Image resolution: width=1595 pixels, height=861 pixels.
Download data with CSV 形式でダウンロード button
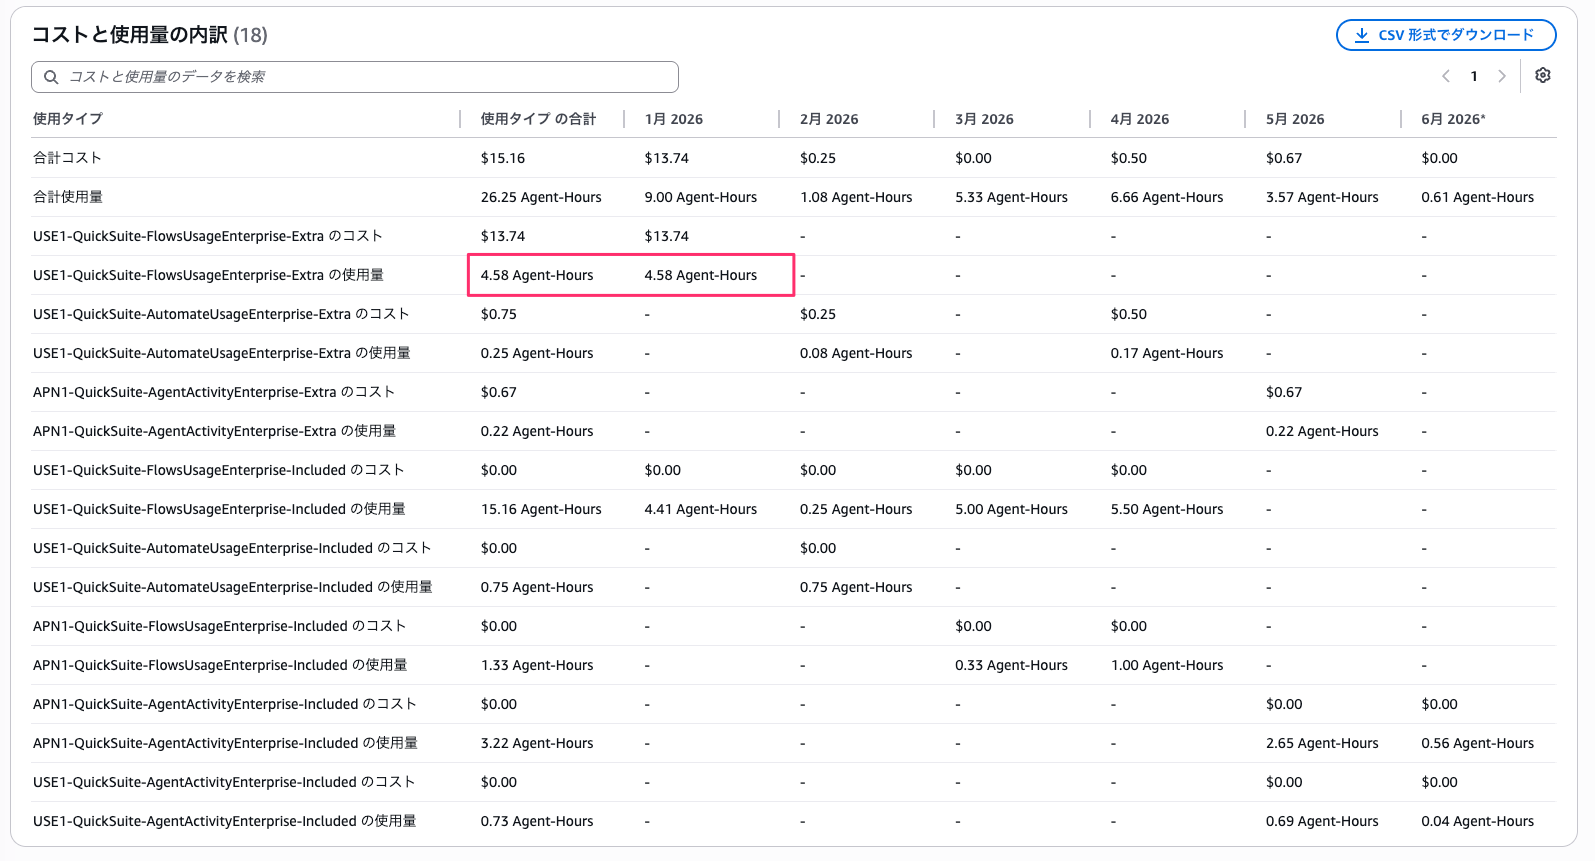coord(1446,35)
